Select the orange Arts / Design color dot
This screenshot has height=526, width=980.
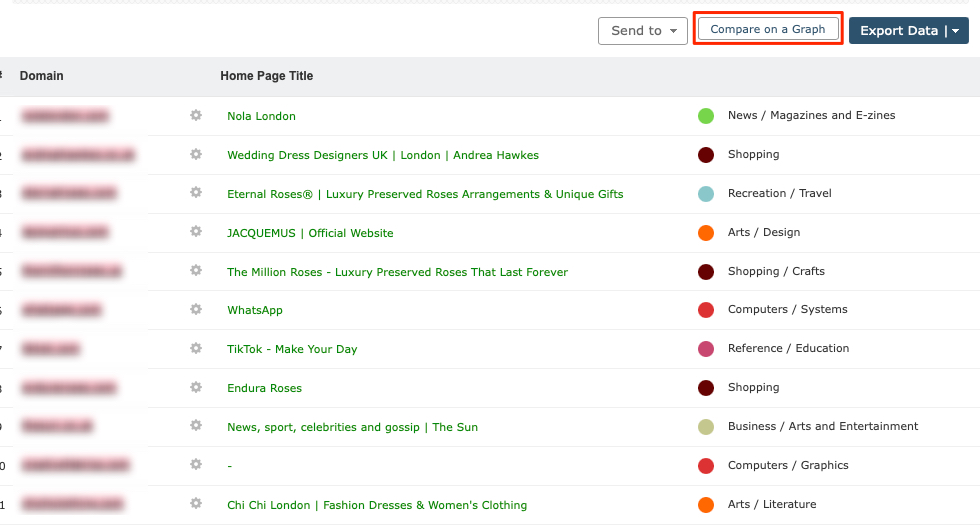point(706,233)
